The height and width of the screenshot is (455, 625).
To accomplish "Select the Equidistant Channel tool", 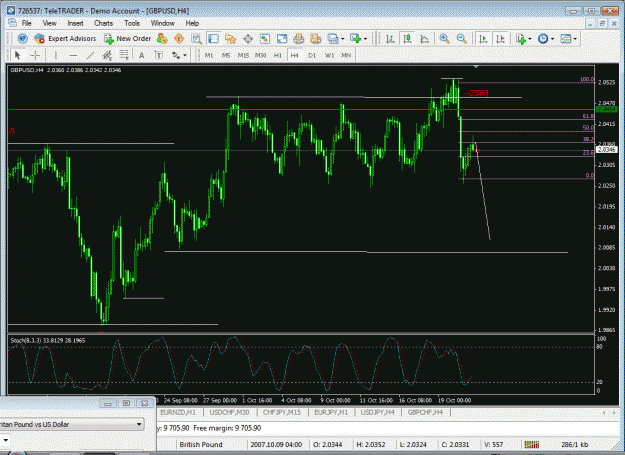I will tap(107, 55).
